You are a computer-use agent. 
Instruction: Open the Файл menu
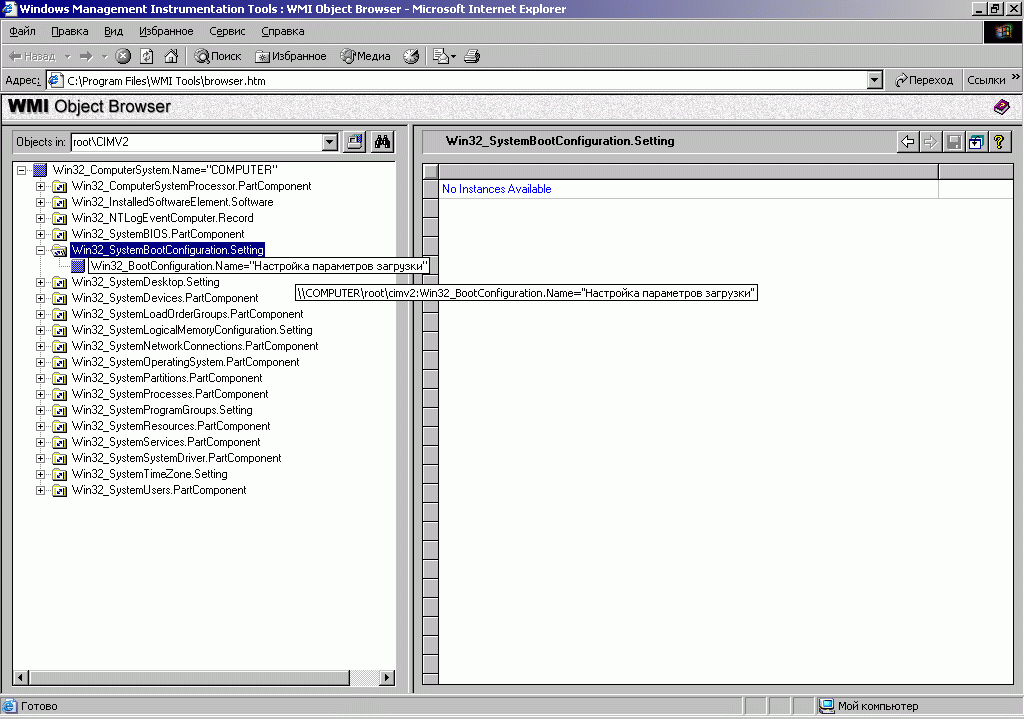[22, 31]
